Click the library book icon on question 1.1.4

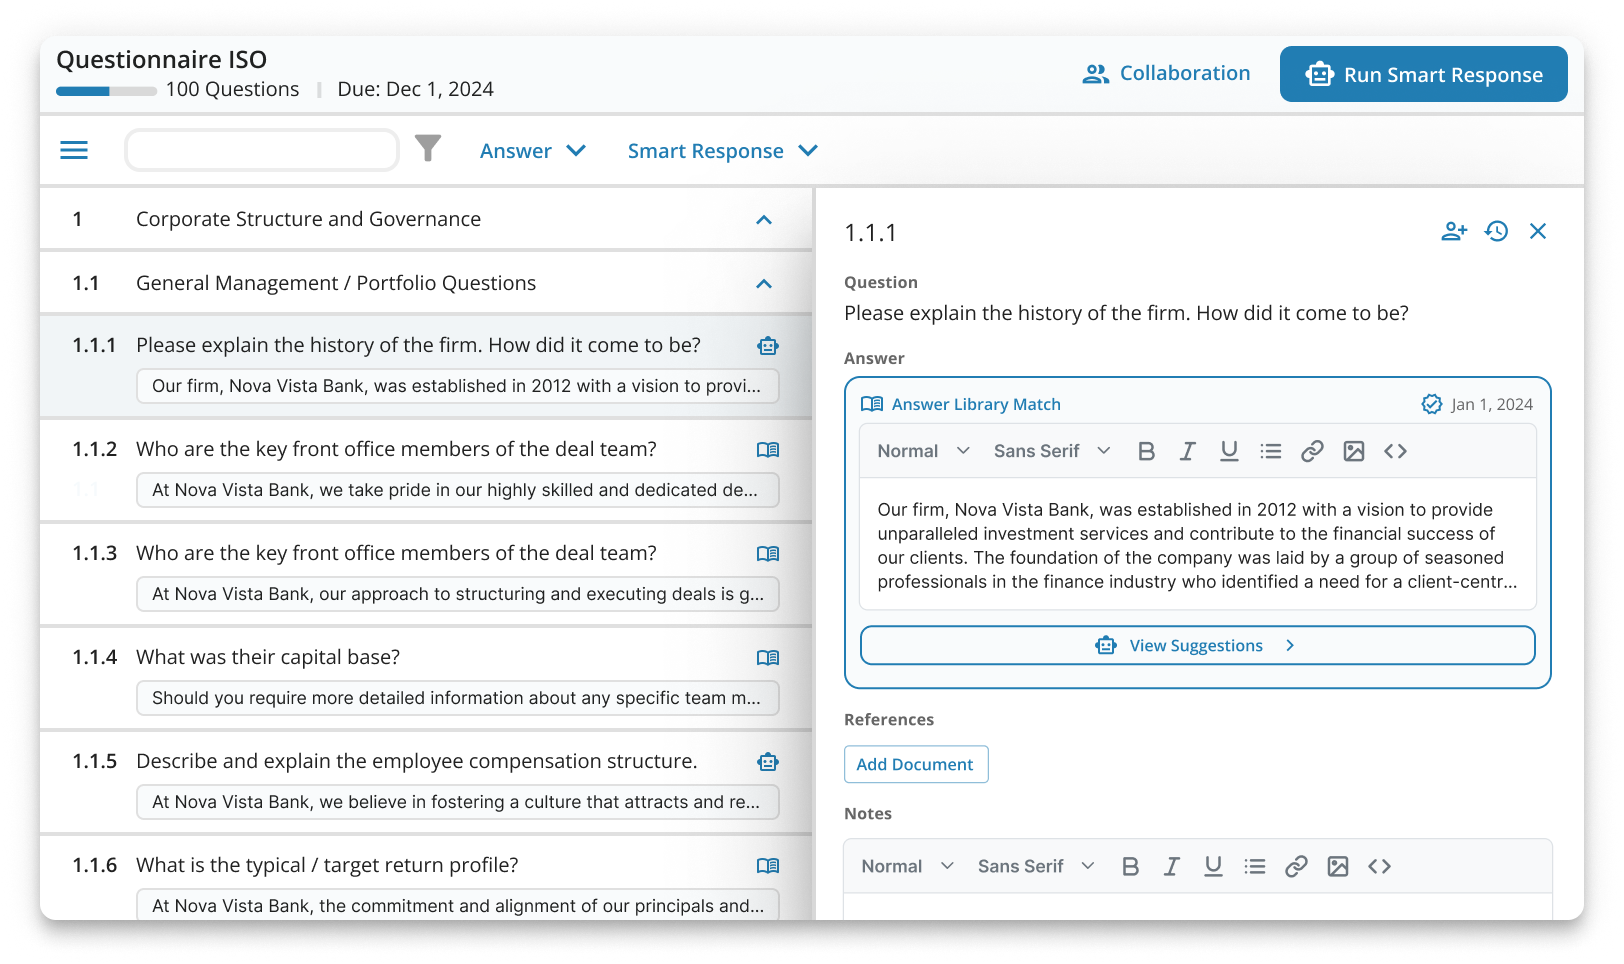(768, 658)
